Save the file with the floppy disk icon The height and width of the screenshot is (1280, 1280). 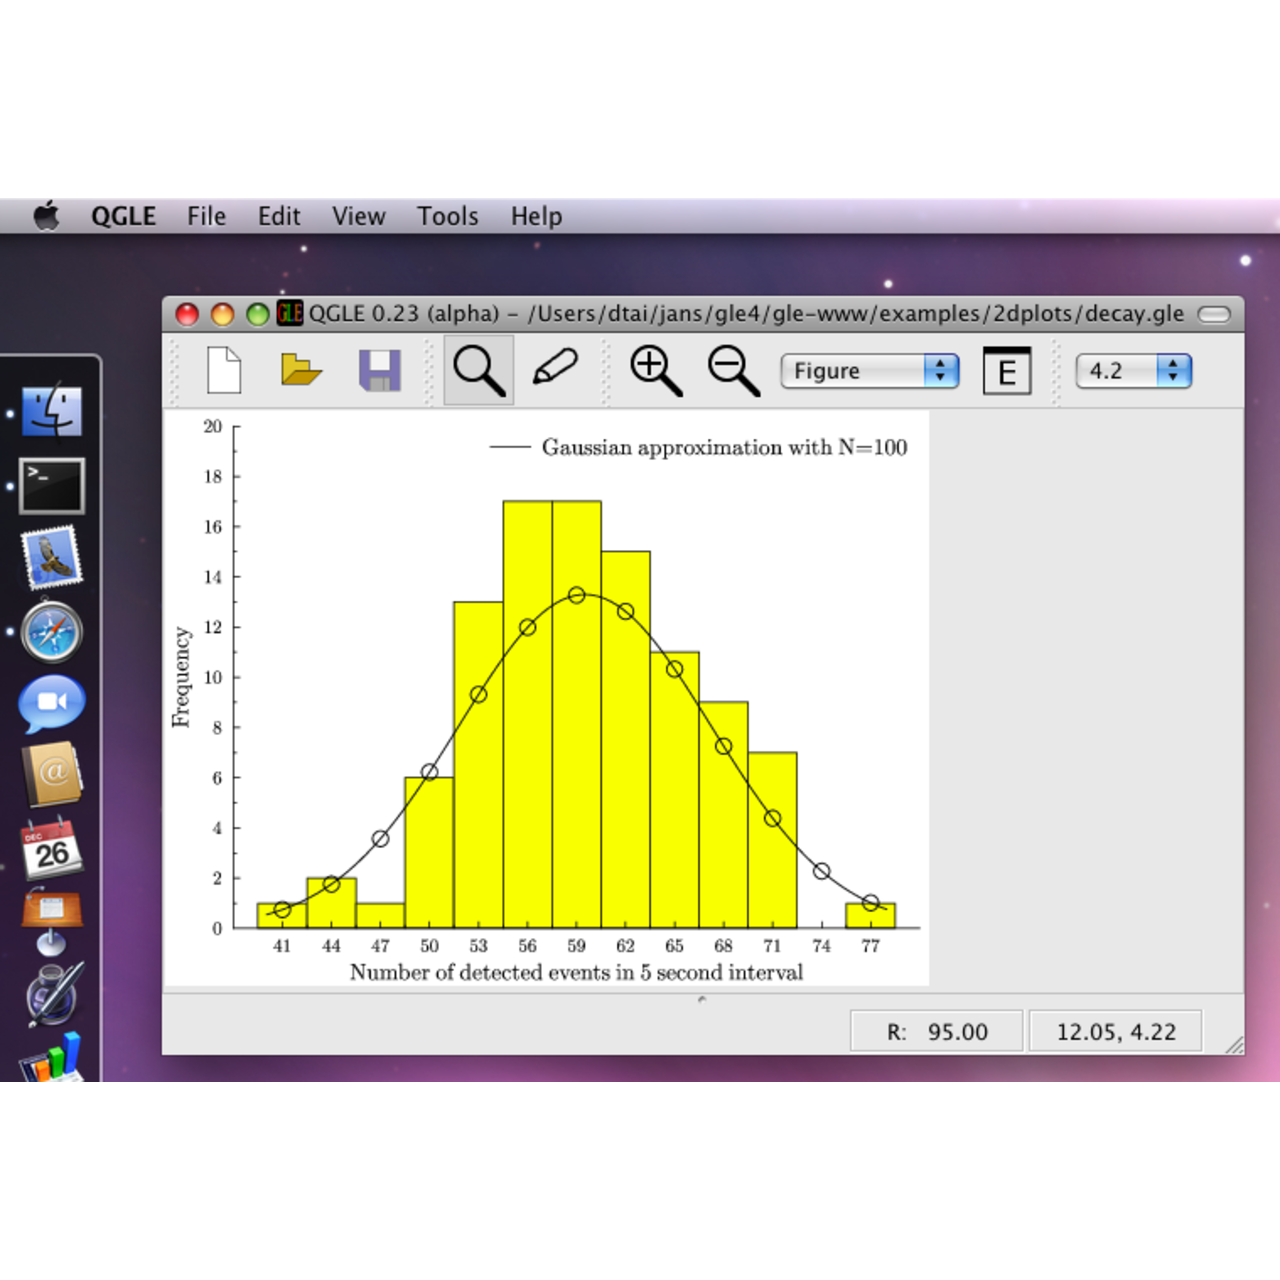pos(380,370)
